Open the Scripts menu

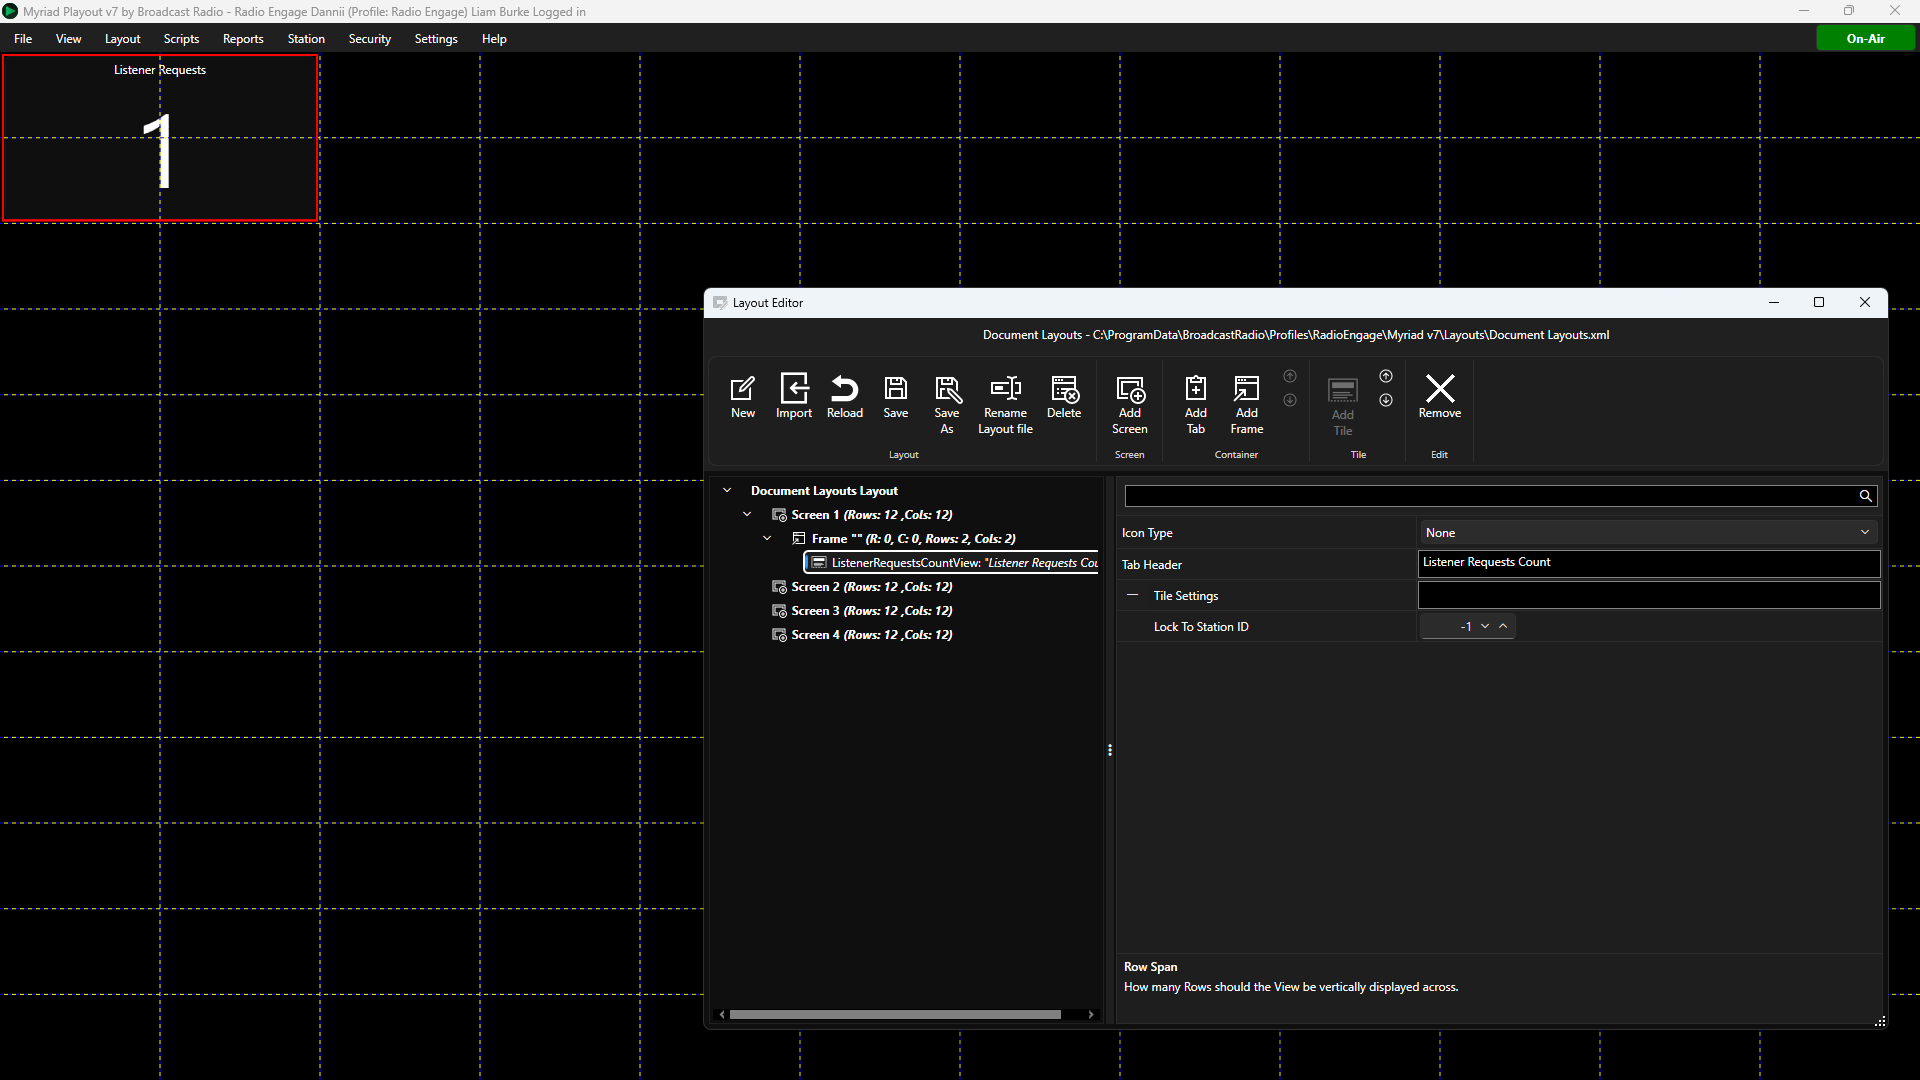[181, 38]
